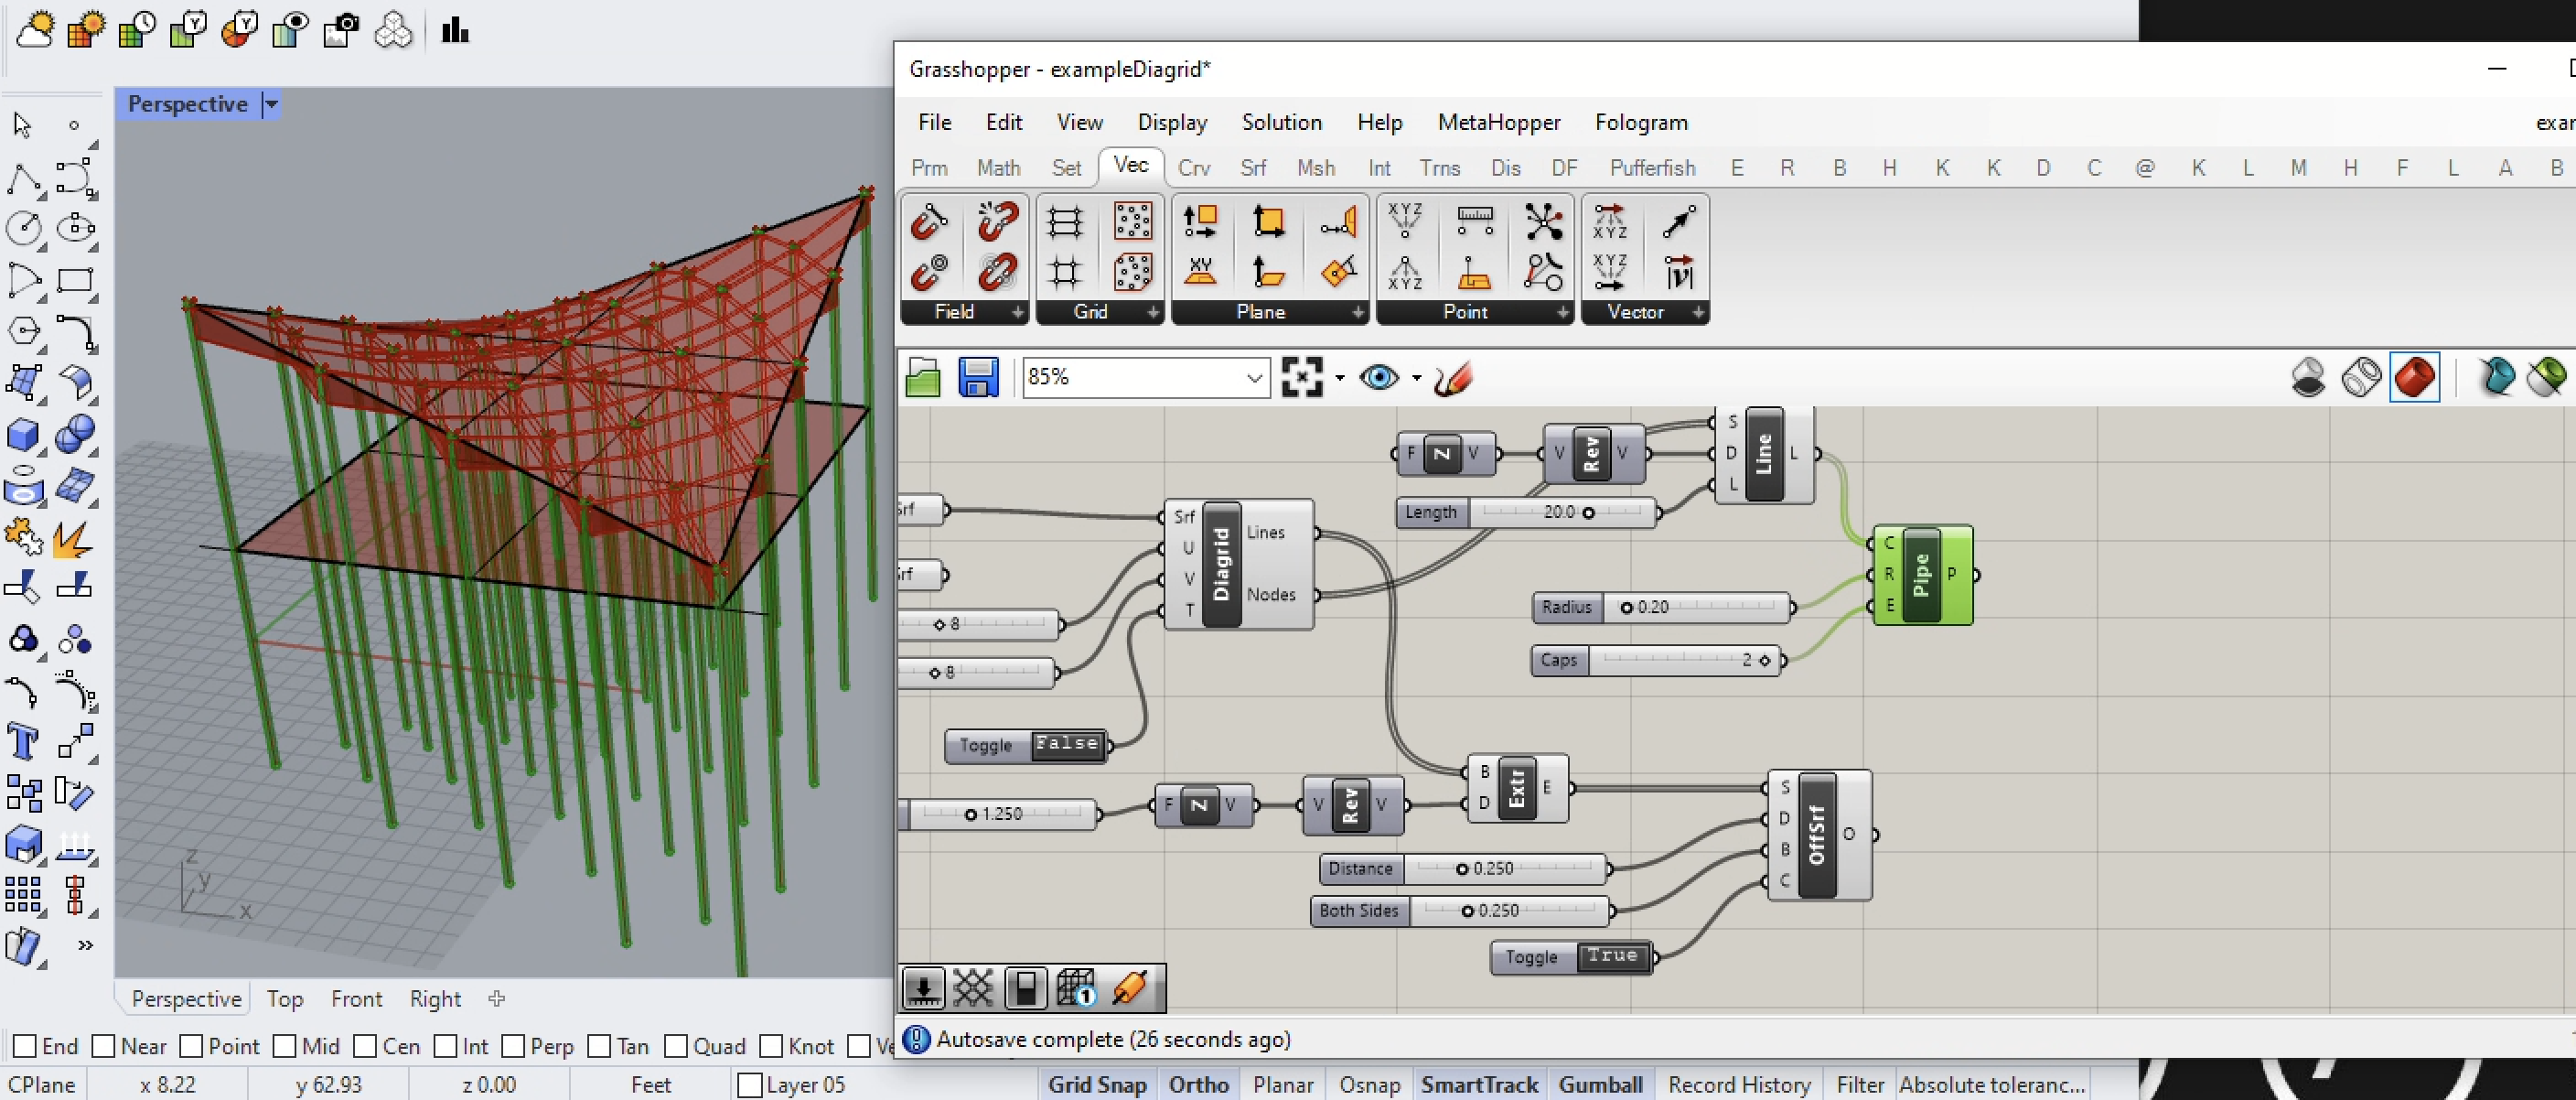Select the shaded red preview mode icon
Image resolution: width=2576 pixels, height=1100 pixels.
click(2414, 378)
